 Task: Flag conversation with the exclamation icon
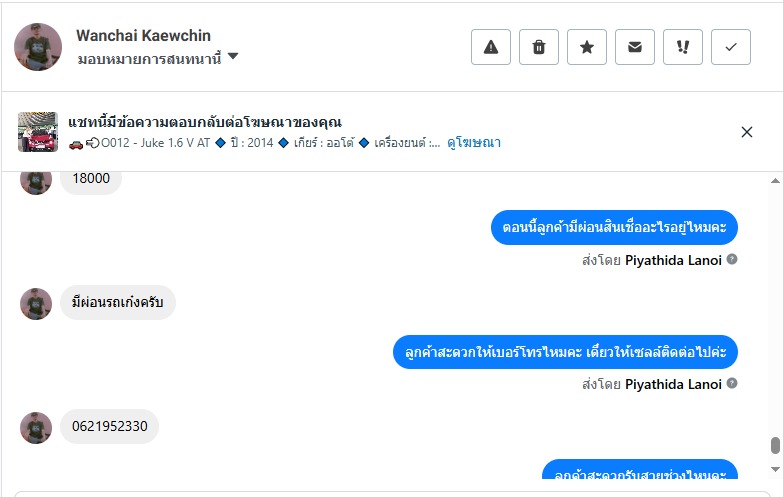point(683,47)
